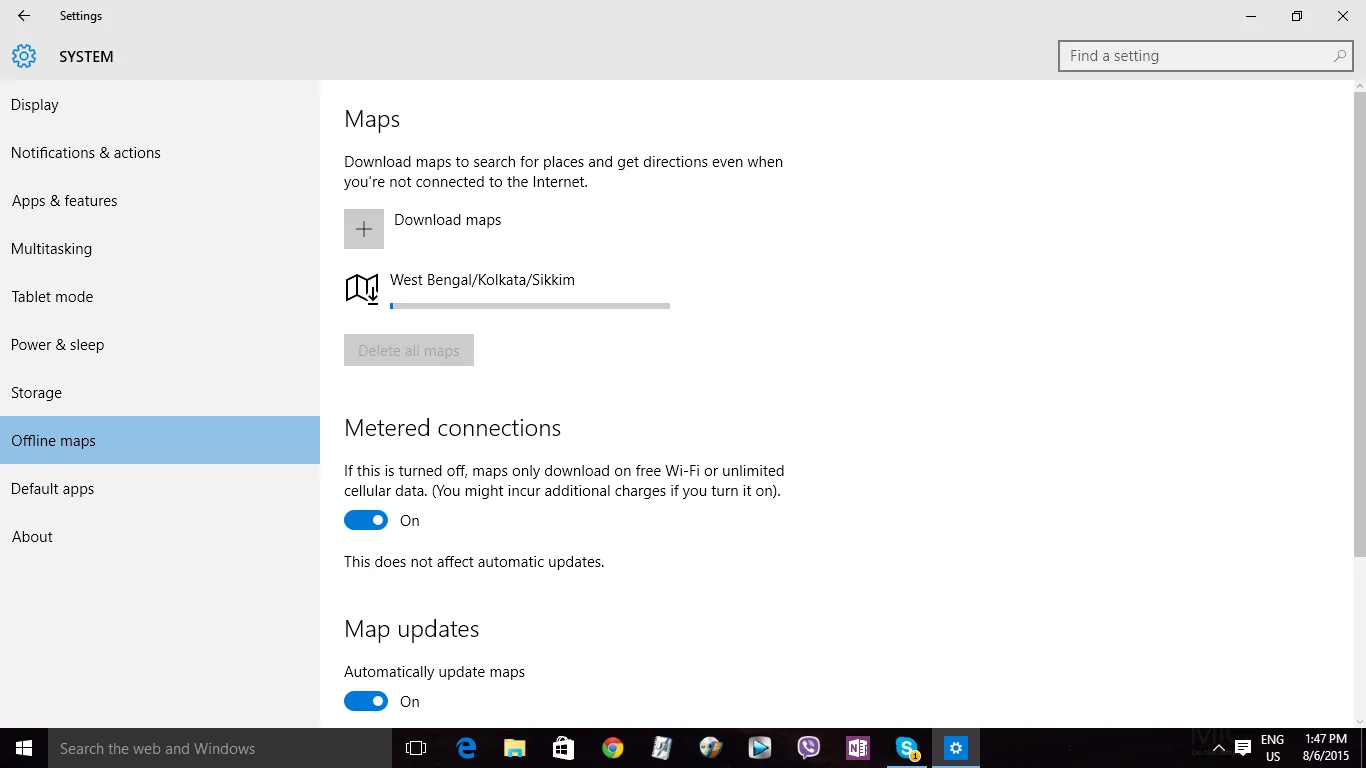Go to Apps & features
Viewport: 1366px width, 768px height.
160,201
